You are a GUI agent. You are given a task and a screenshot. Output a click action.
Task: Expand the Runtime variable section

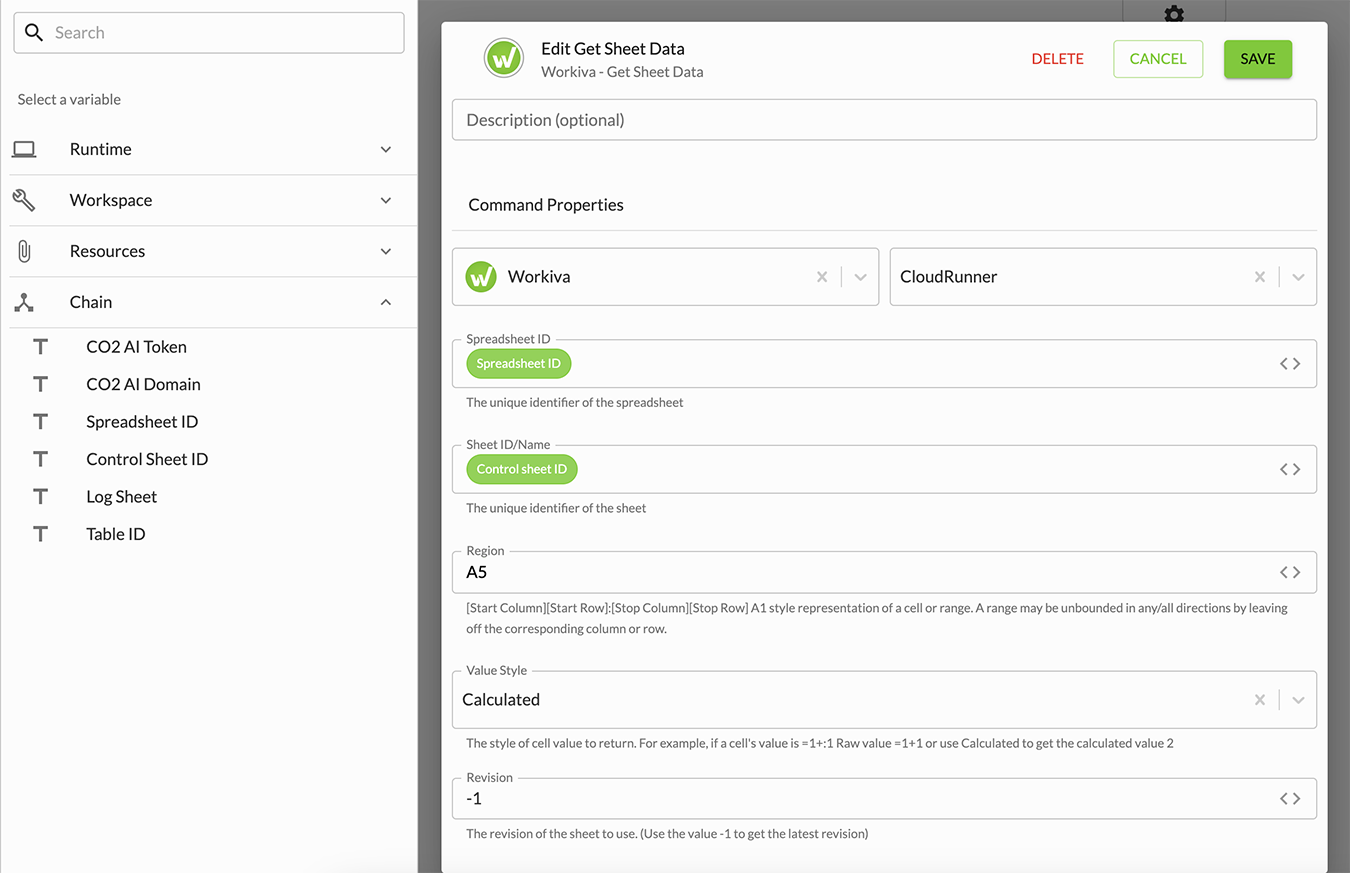click(x=386, y=149)
